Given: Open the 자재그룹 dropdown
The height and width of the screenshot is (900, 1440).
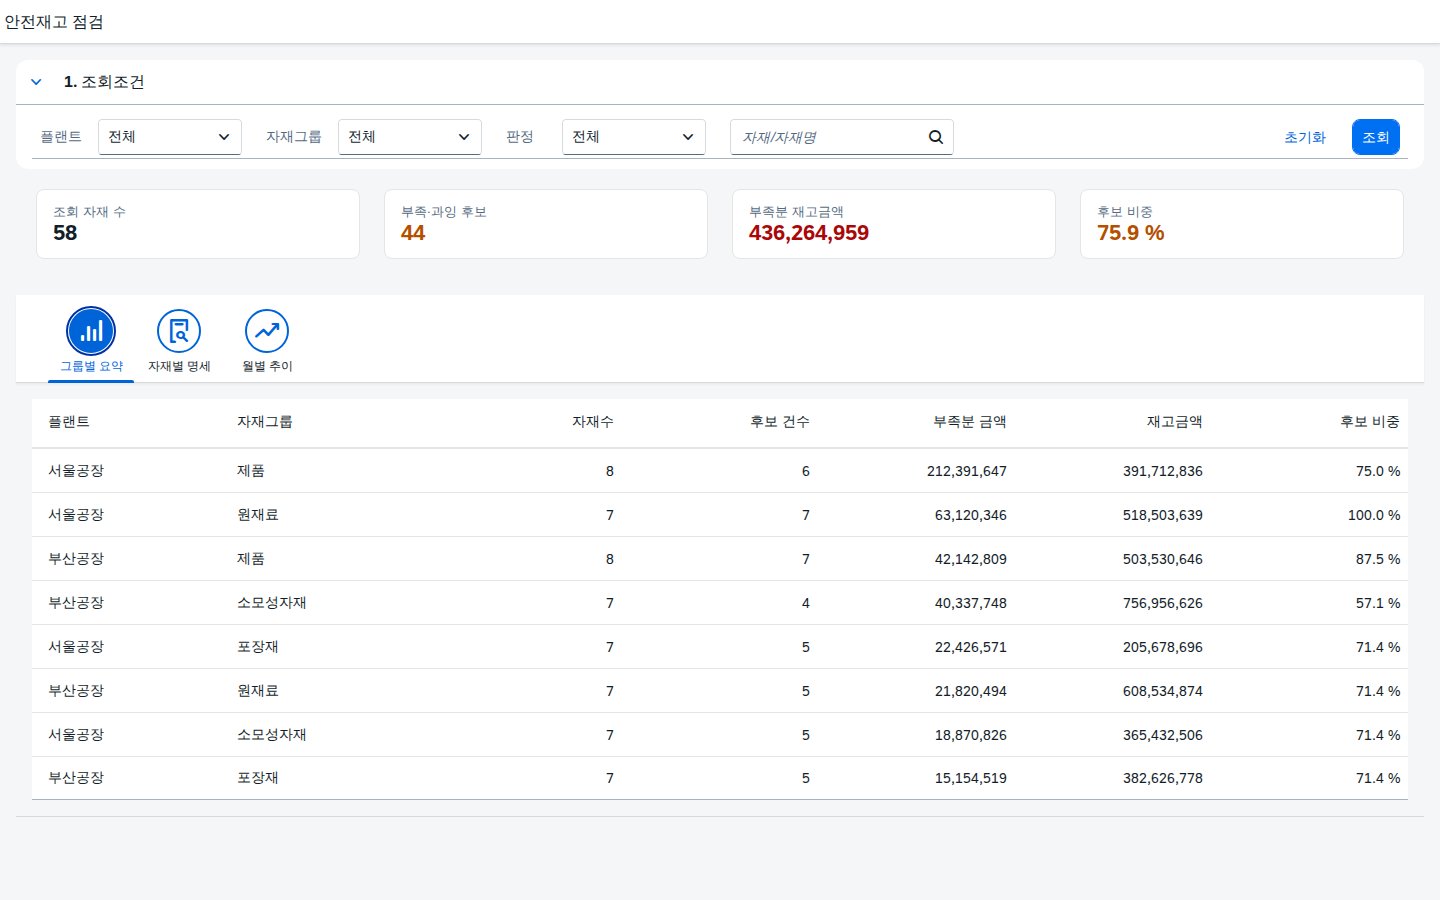Looking at the screenshot, I should coord(410,137).
